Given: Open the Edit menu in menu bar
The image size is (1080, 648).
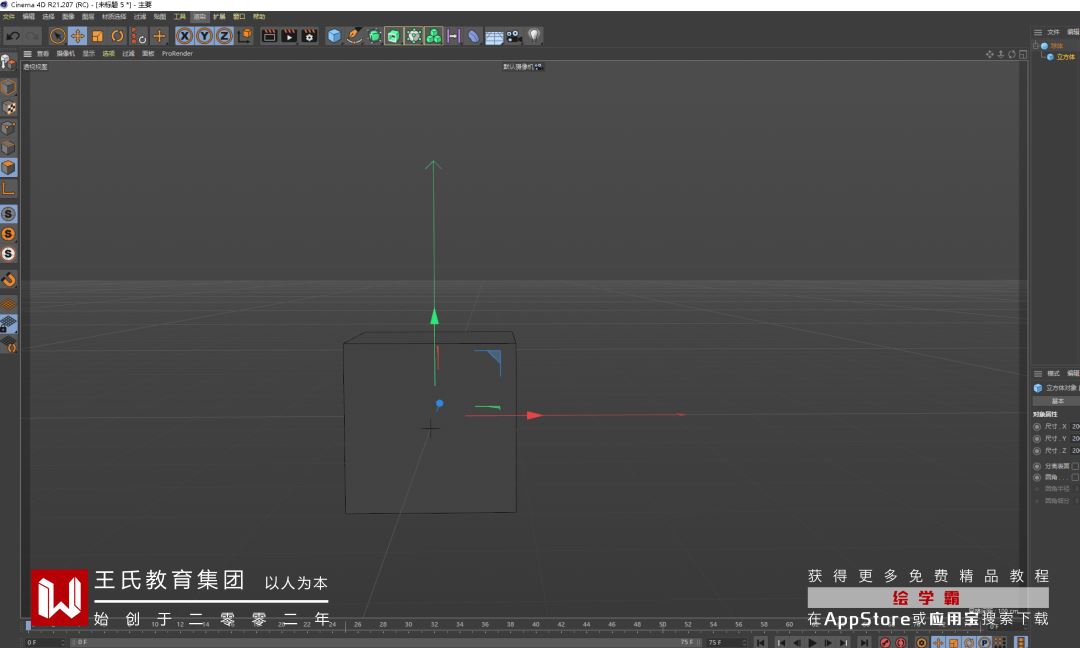Looking at the screenshot, I should 28,17.
